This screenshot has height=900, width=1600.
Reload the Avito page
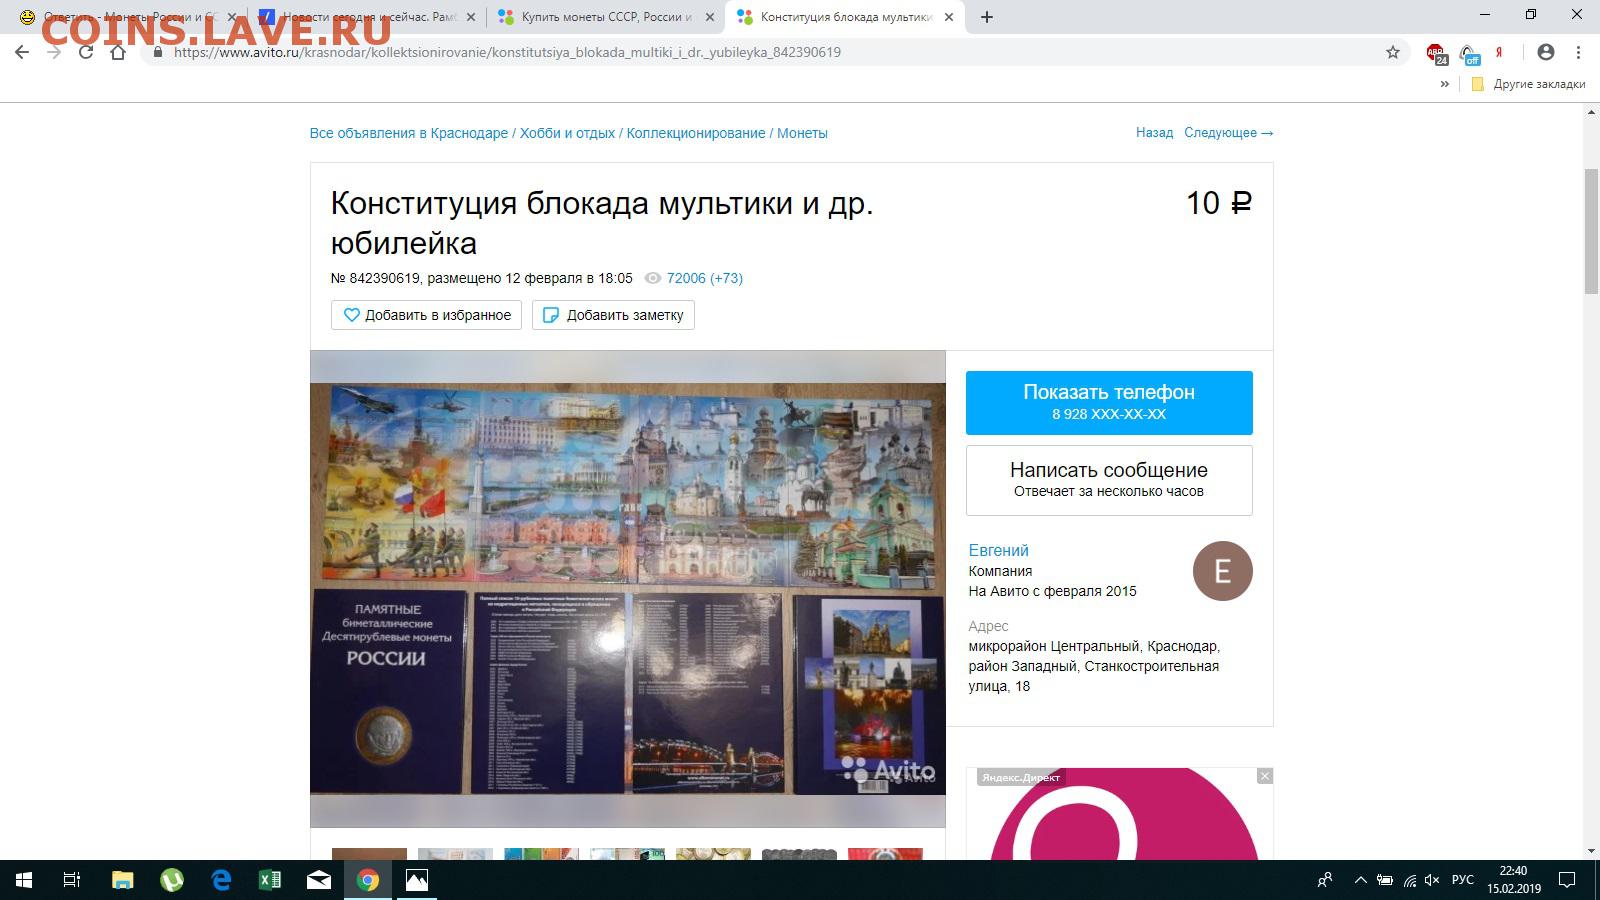(86, 52)
